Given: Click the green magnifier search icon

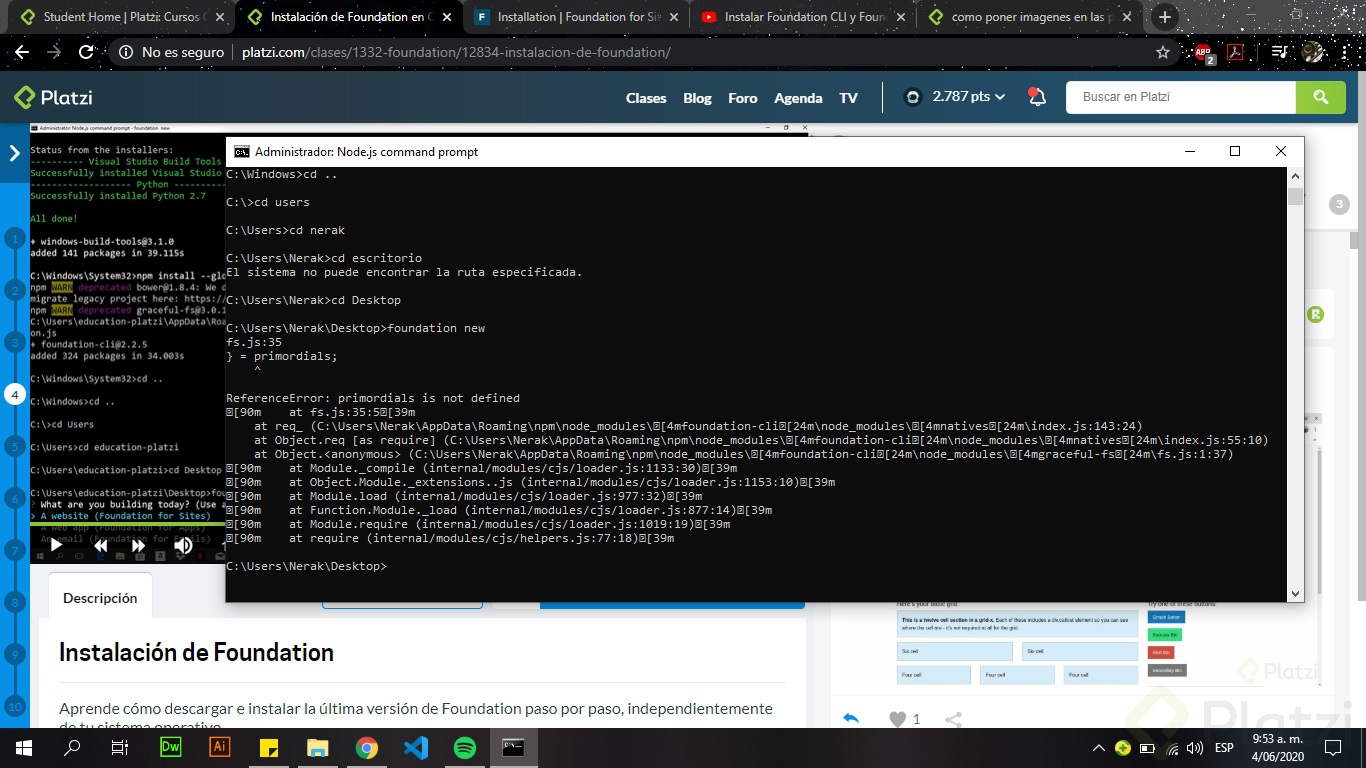Looking at the screenshot, I should (1321, 97).
